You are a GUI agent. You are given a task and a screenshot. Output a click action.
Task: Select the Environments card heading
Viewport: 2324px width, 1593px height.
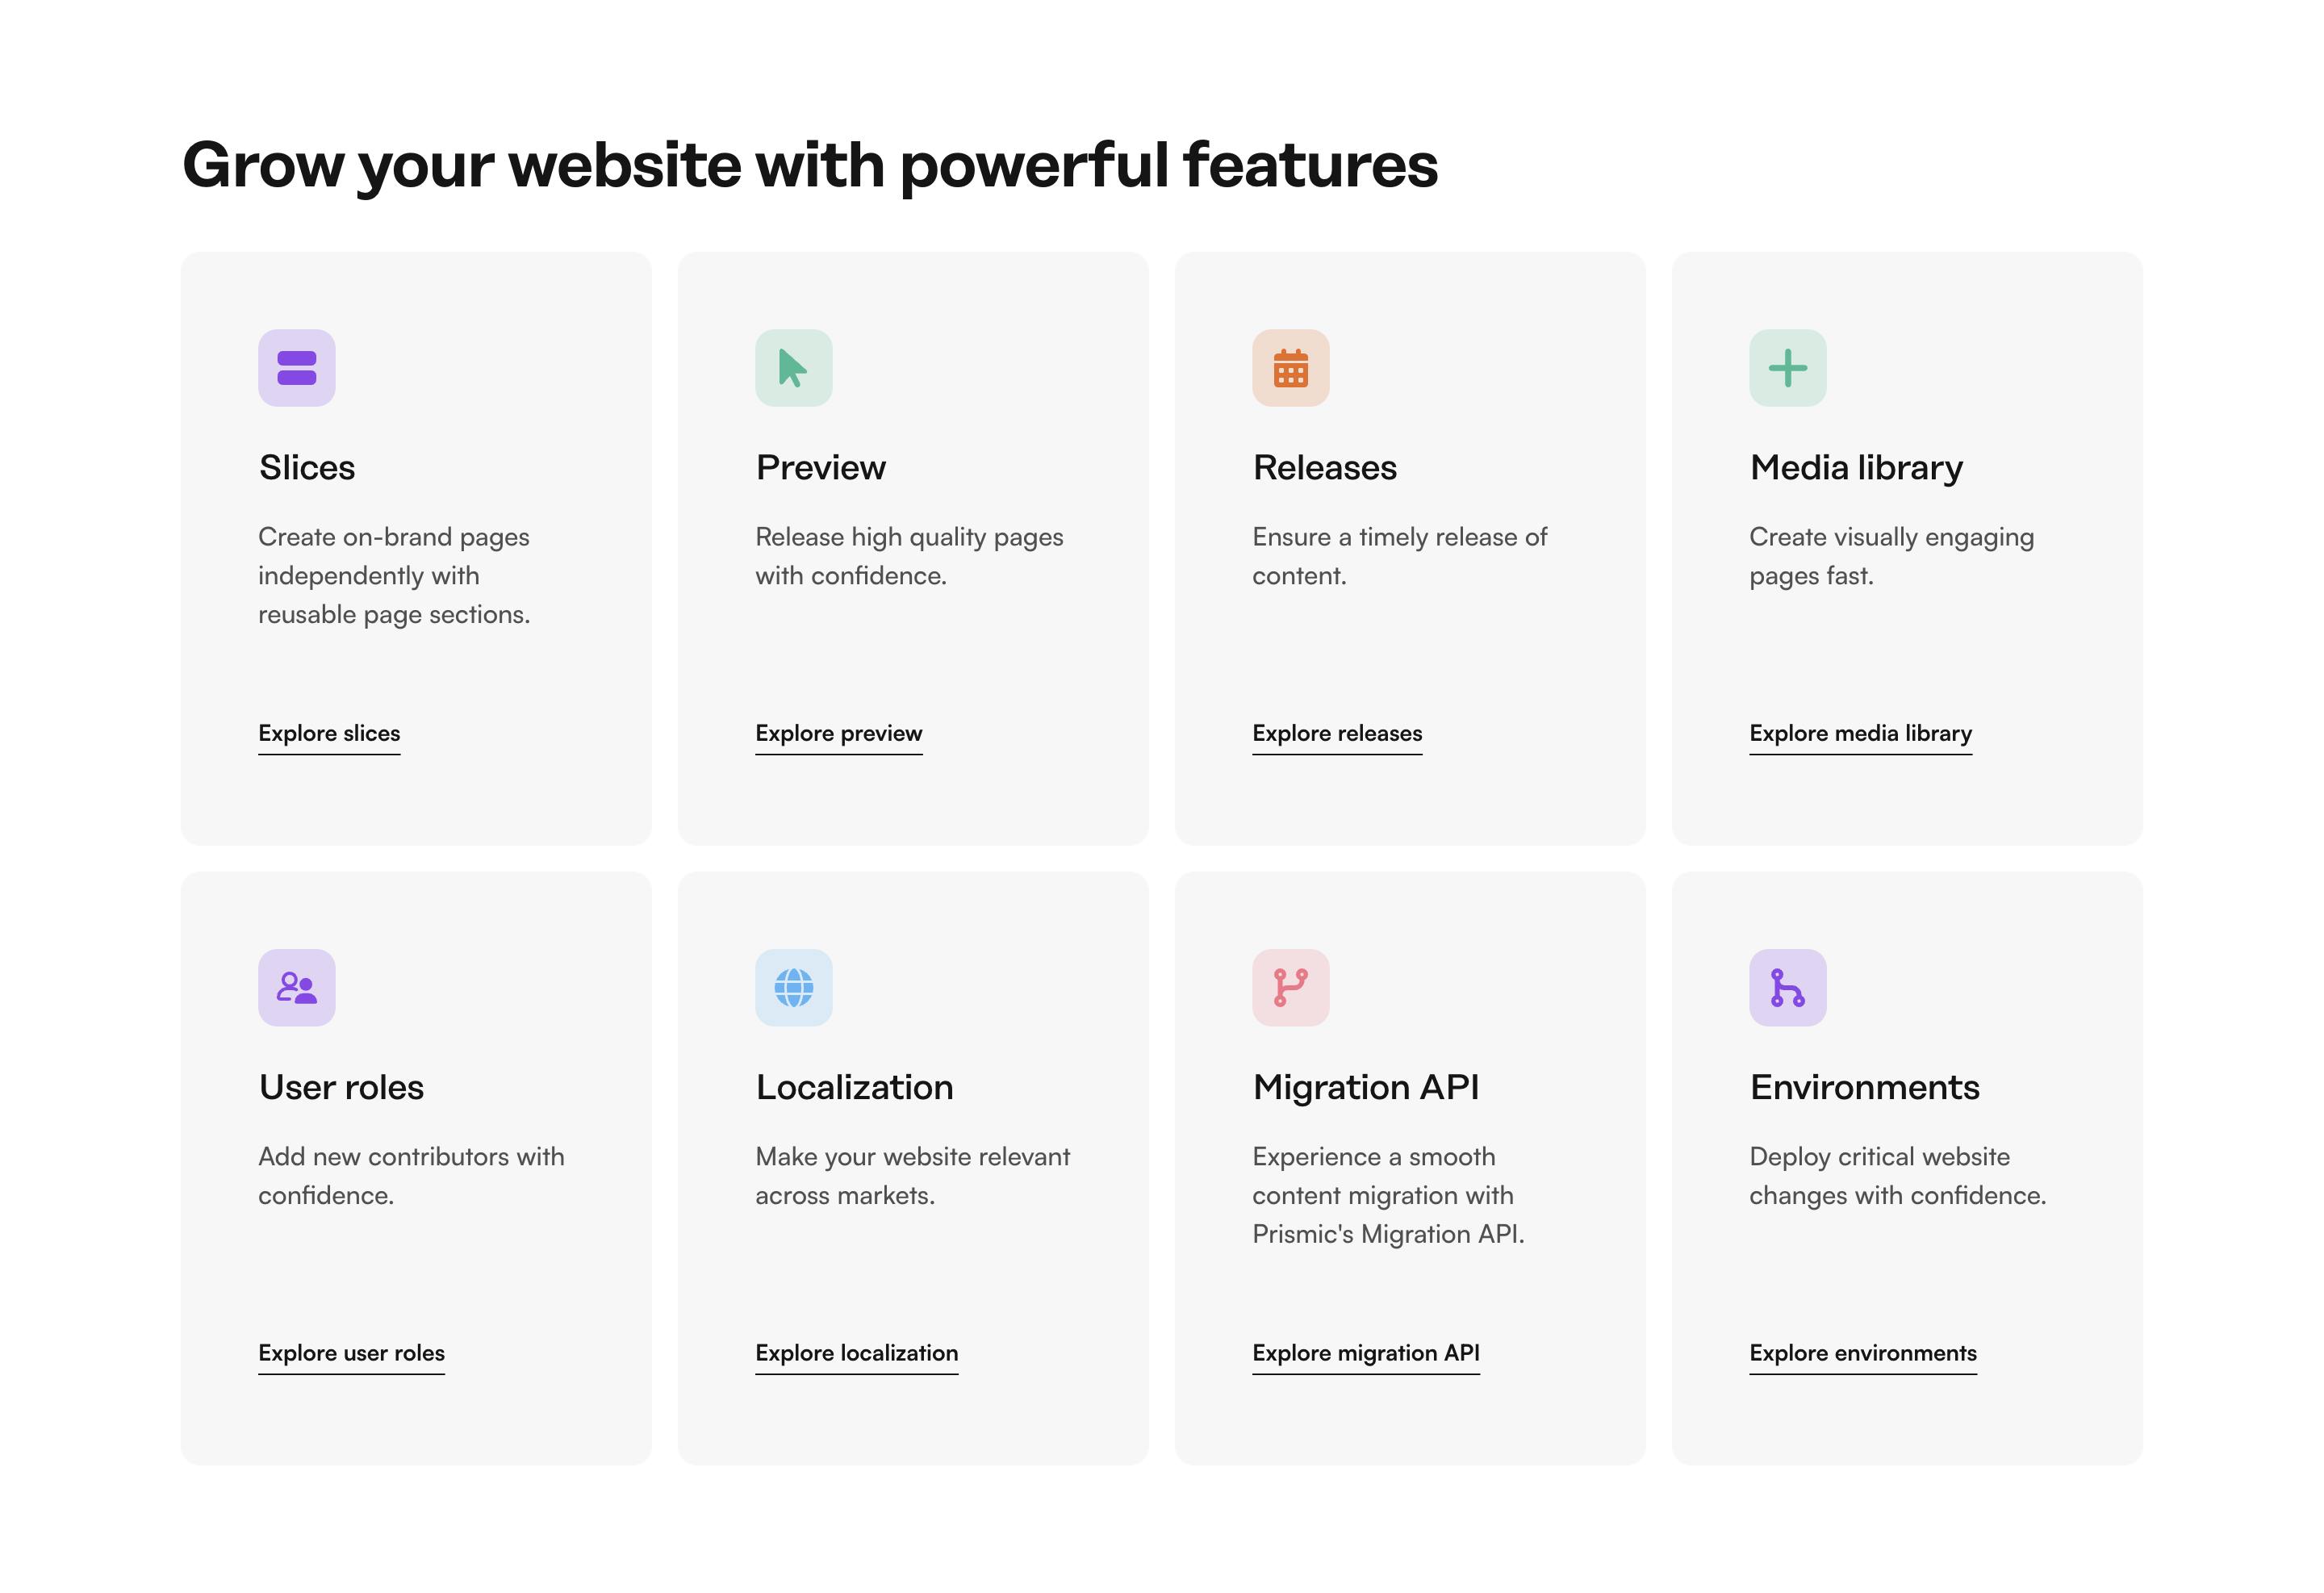click(1864, 1087)
